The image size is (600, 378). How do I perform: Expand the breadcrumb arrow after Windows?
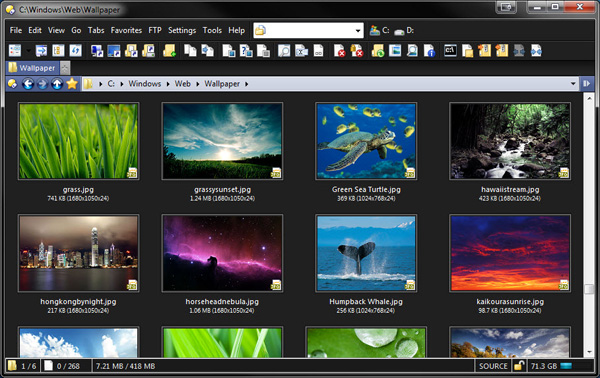click(x=168, y=84)
